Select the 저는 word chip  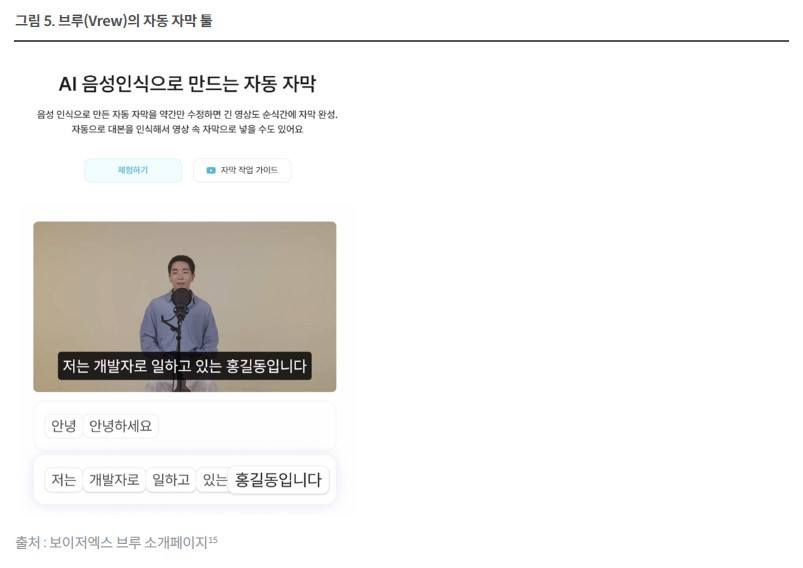tap(64, 480)
